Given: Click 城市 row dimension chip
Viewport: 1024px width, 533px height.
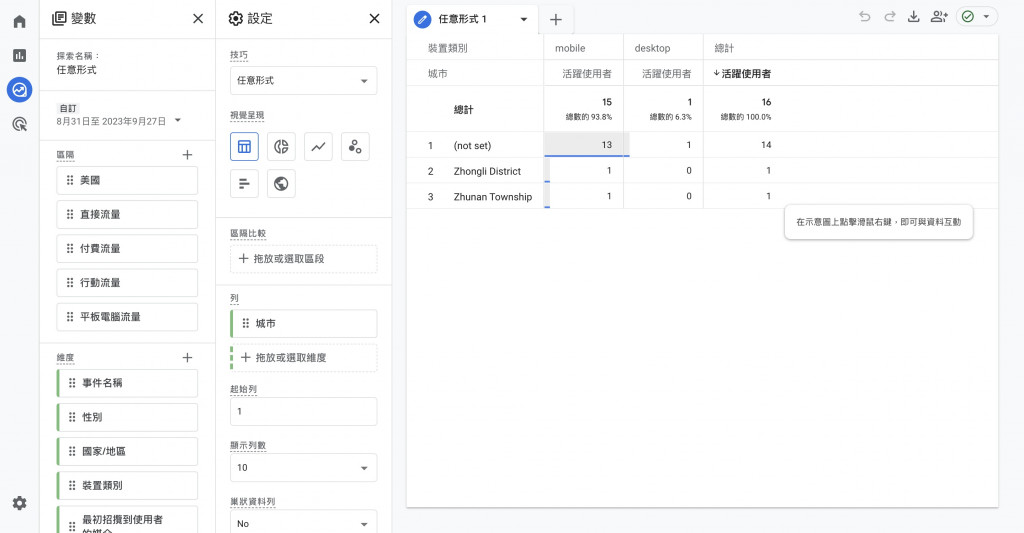Looking at the screenshot, I should 304,323.
